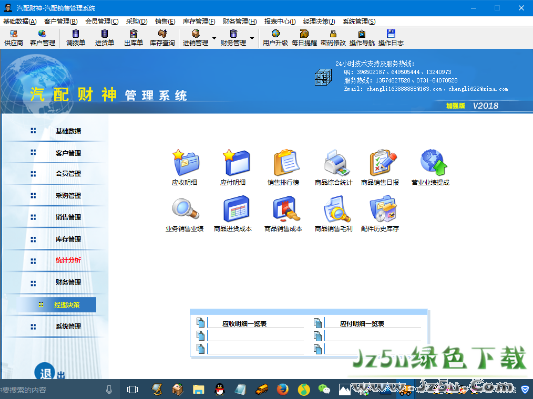Viewport: 533px width, 399px height.
Task: Open the 基础数据(A) menu
Action: click(20, 21)
